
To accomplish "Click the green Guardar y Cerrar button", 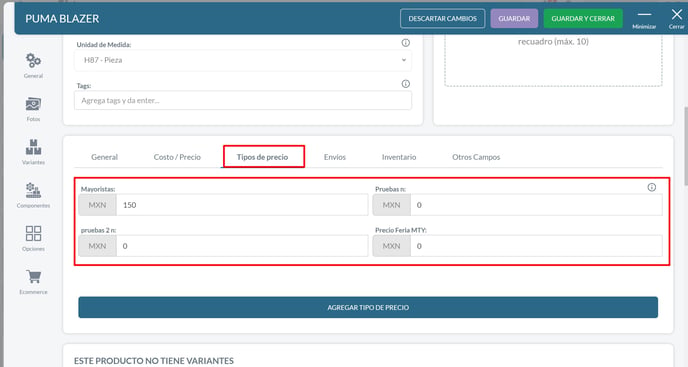I will 583,18.
